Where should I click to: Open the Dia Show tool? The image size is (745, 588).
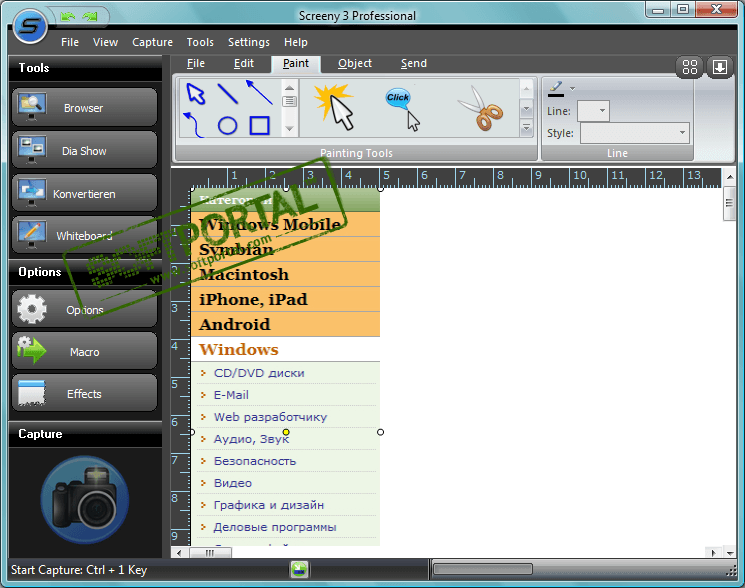(85, 151)
